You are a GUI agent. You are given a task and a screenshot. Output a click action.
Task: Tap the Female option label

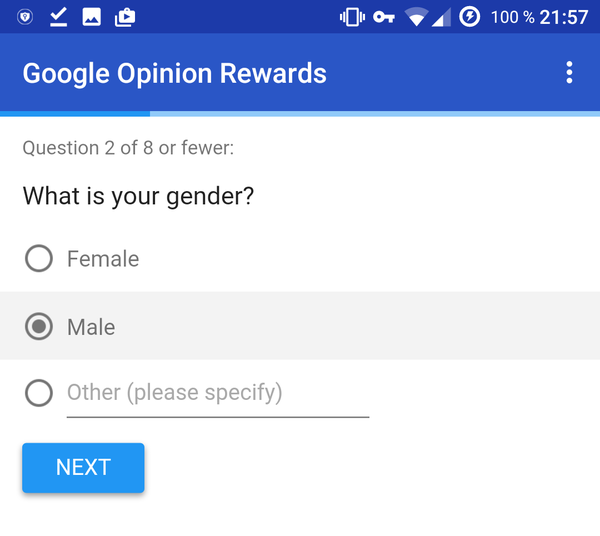coord(103,259)
